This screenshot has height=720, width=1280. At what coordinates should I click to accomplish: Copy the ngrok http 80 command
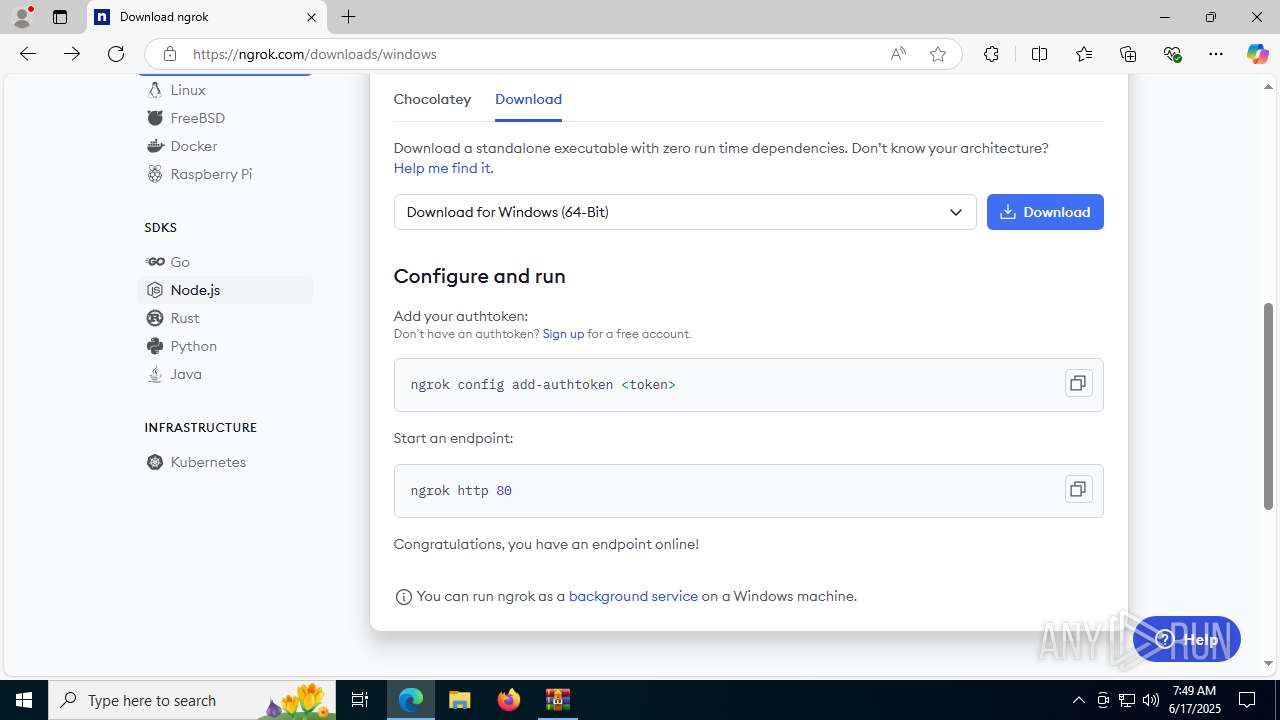tap(1078, 489)
